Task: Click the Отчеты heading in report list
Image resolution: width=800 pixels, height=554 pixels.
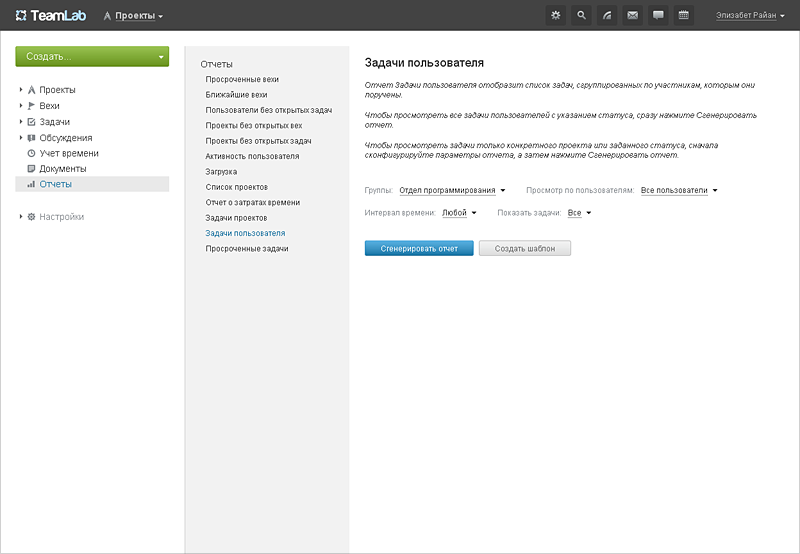Action: click(x=216, y=64)
